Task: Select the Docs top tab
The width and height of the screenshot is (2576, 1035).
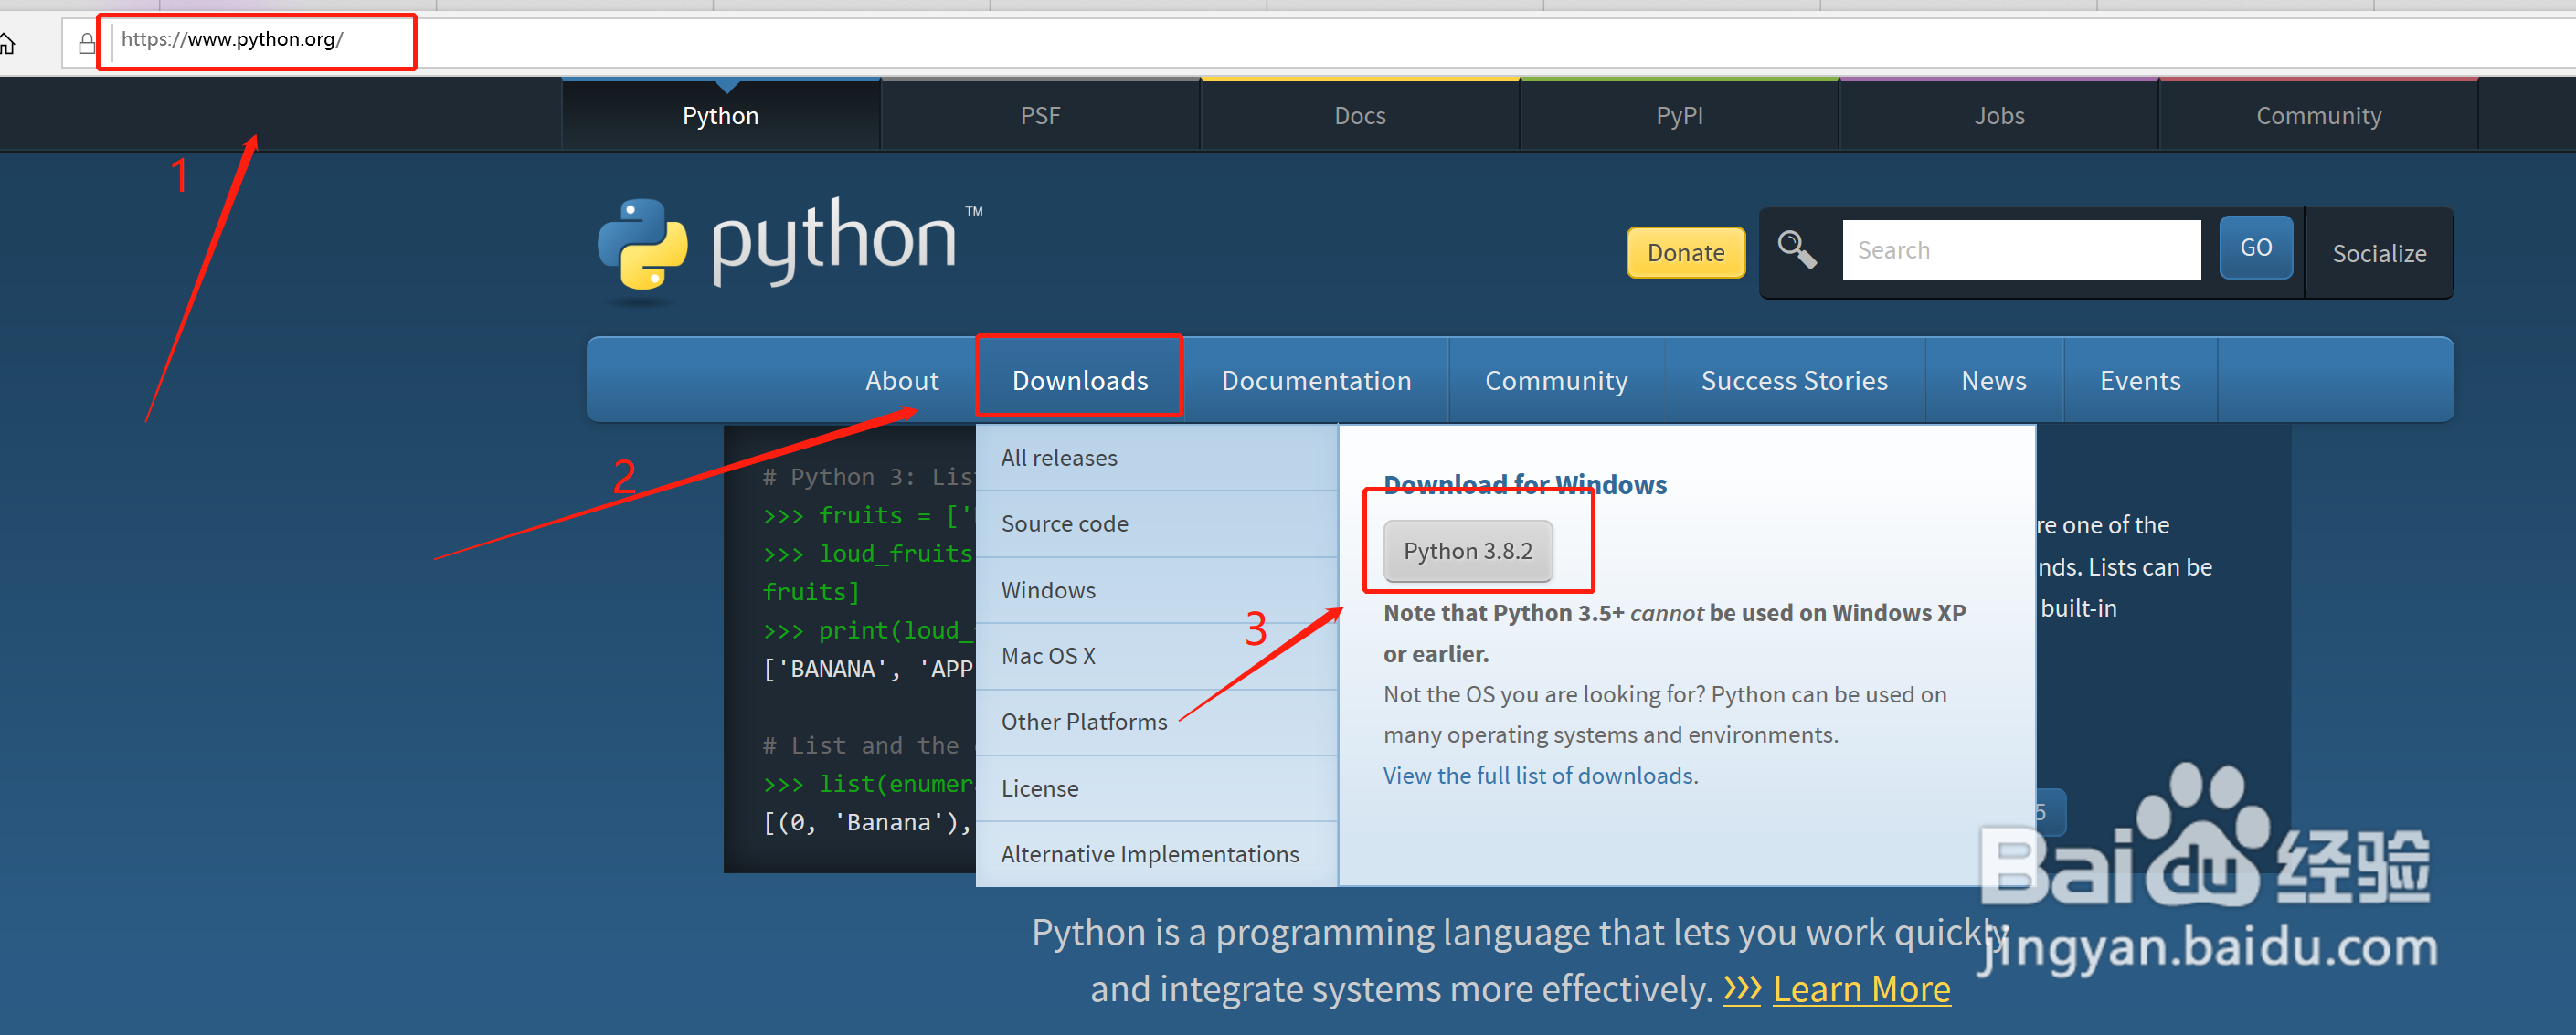Action: click(x=1360, y=115)
